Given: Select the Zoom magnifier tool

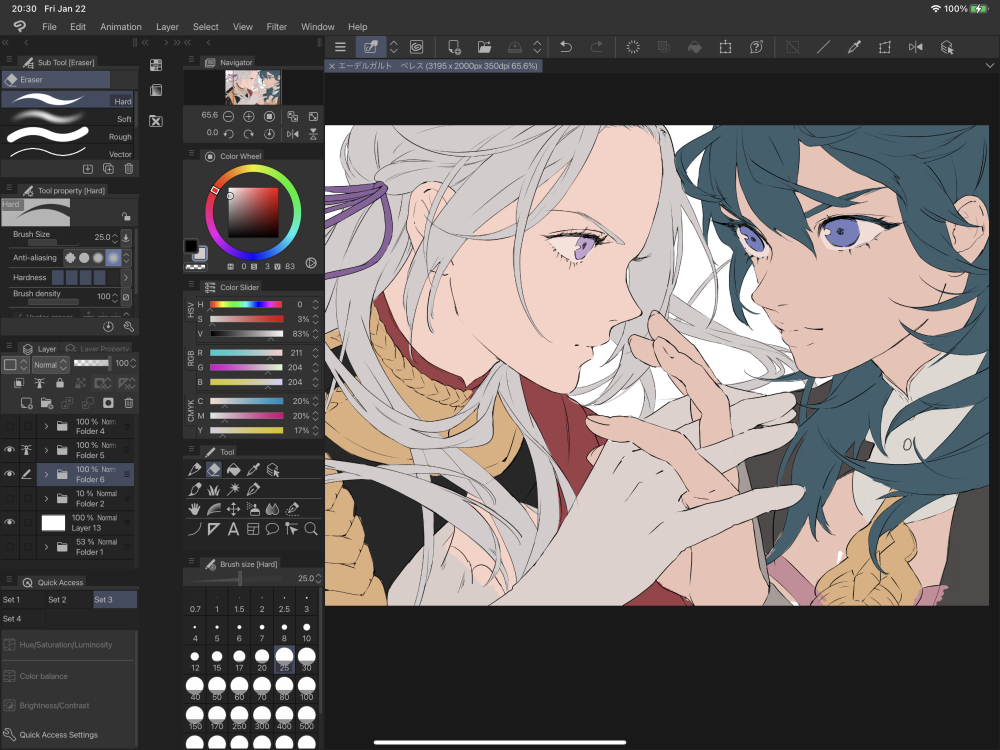Looking at the screenshot, I should (311, 529).
